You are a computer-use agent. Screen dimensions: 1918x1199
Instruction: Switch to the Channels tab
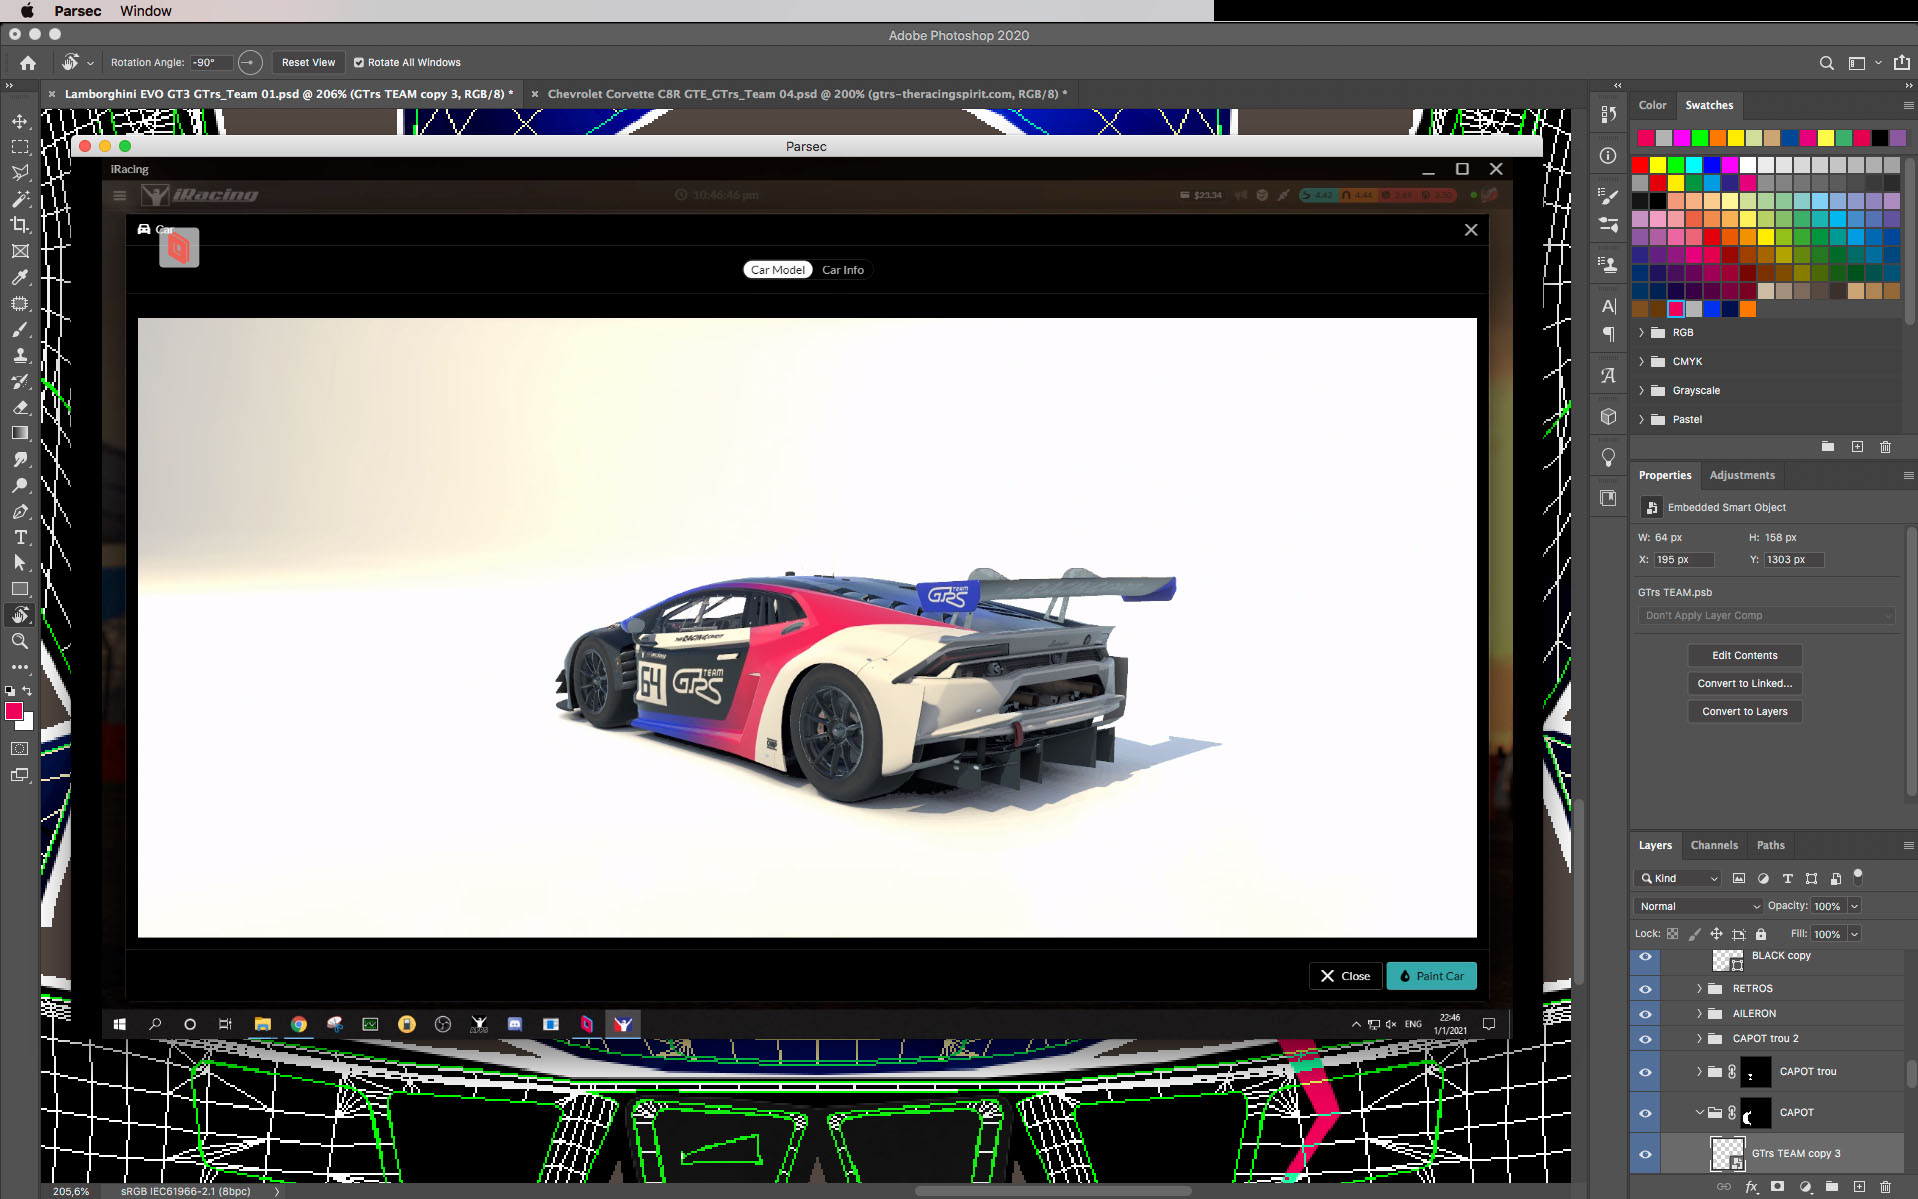1714,845
